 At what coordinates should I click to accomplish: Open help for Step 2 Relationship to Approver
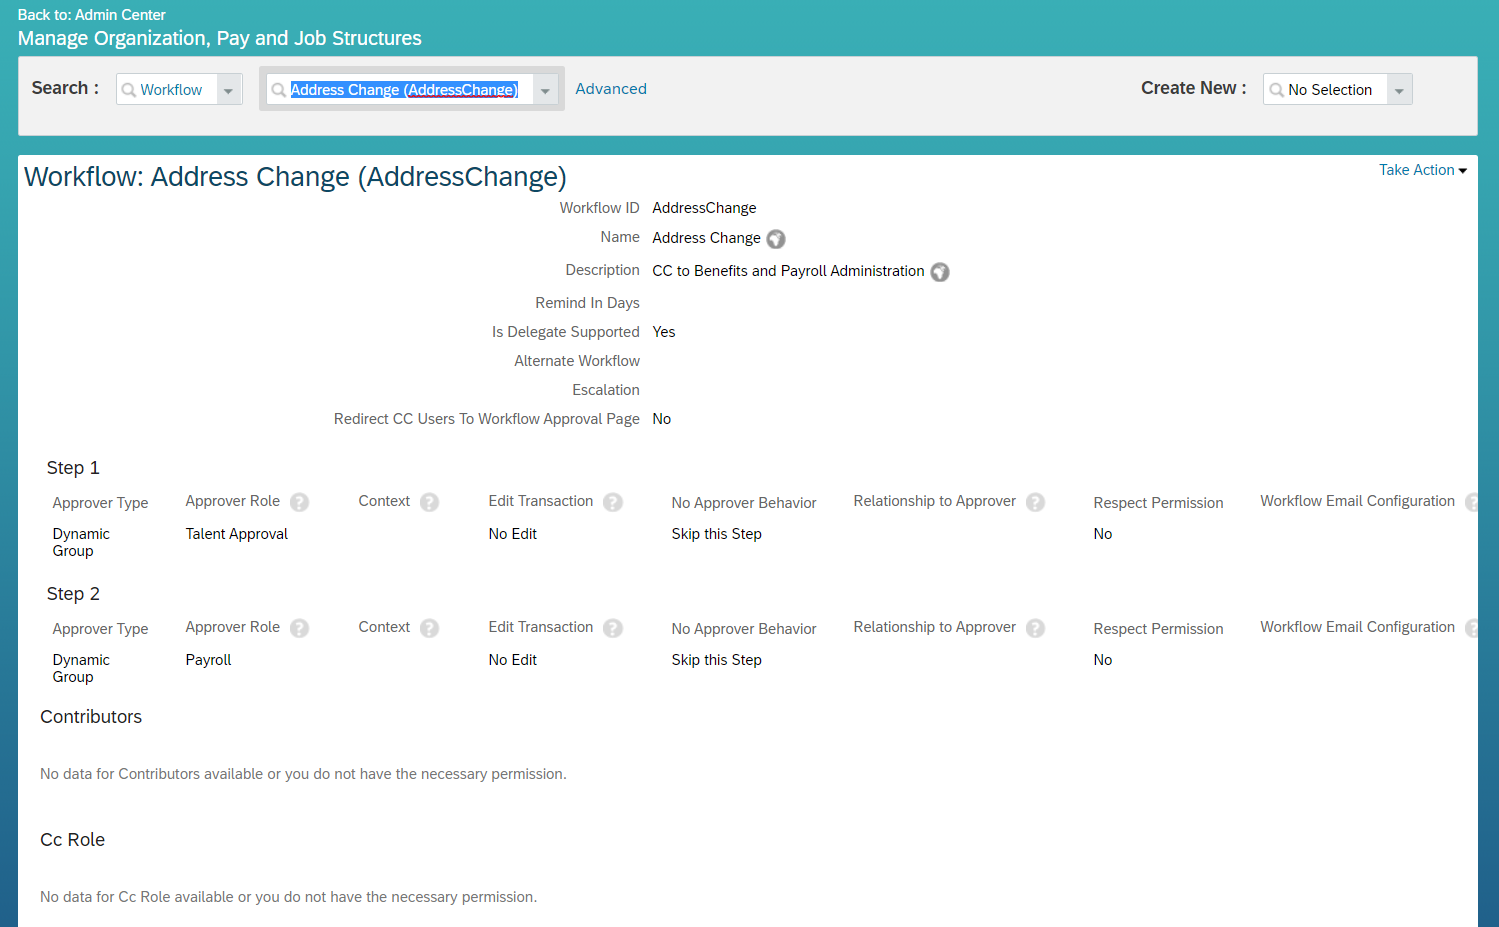1035,627
